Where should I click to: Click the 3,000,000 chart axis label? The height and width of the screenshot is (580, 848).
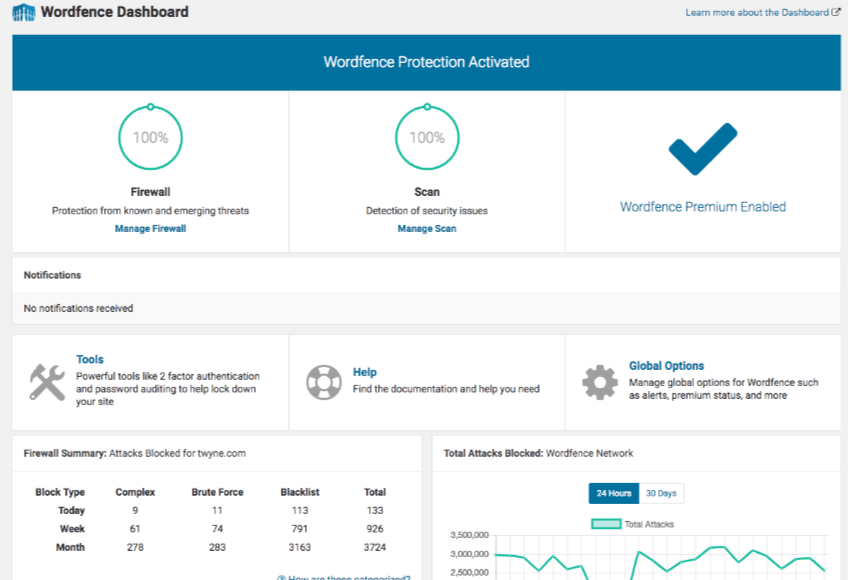click(x=469, y=554)
